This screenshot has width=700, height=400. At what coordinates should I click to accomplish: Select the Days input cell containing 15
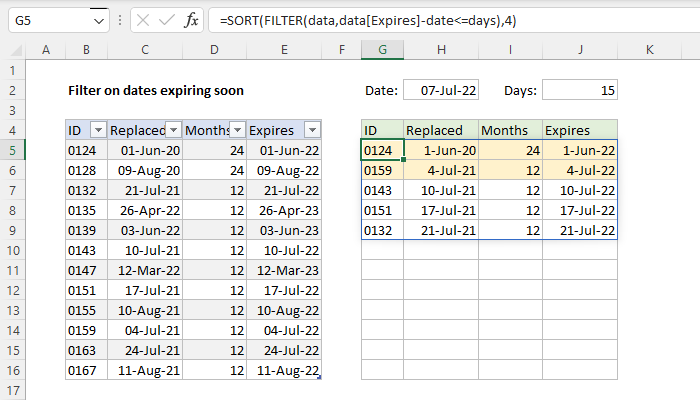(579, 90)
